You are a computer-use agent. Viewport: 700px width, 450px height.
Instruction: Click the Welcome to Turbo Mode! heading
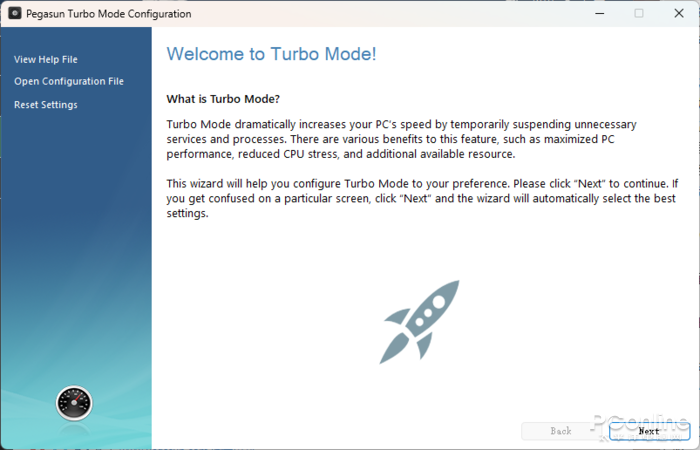[271, 54]
